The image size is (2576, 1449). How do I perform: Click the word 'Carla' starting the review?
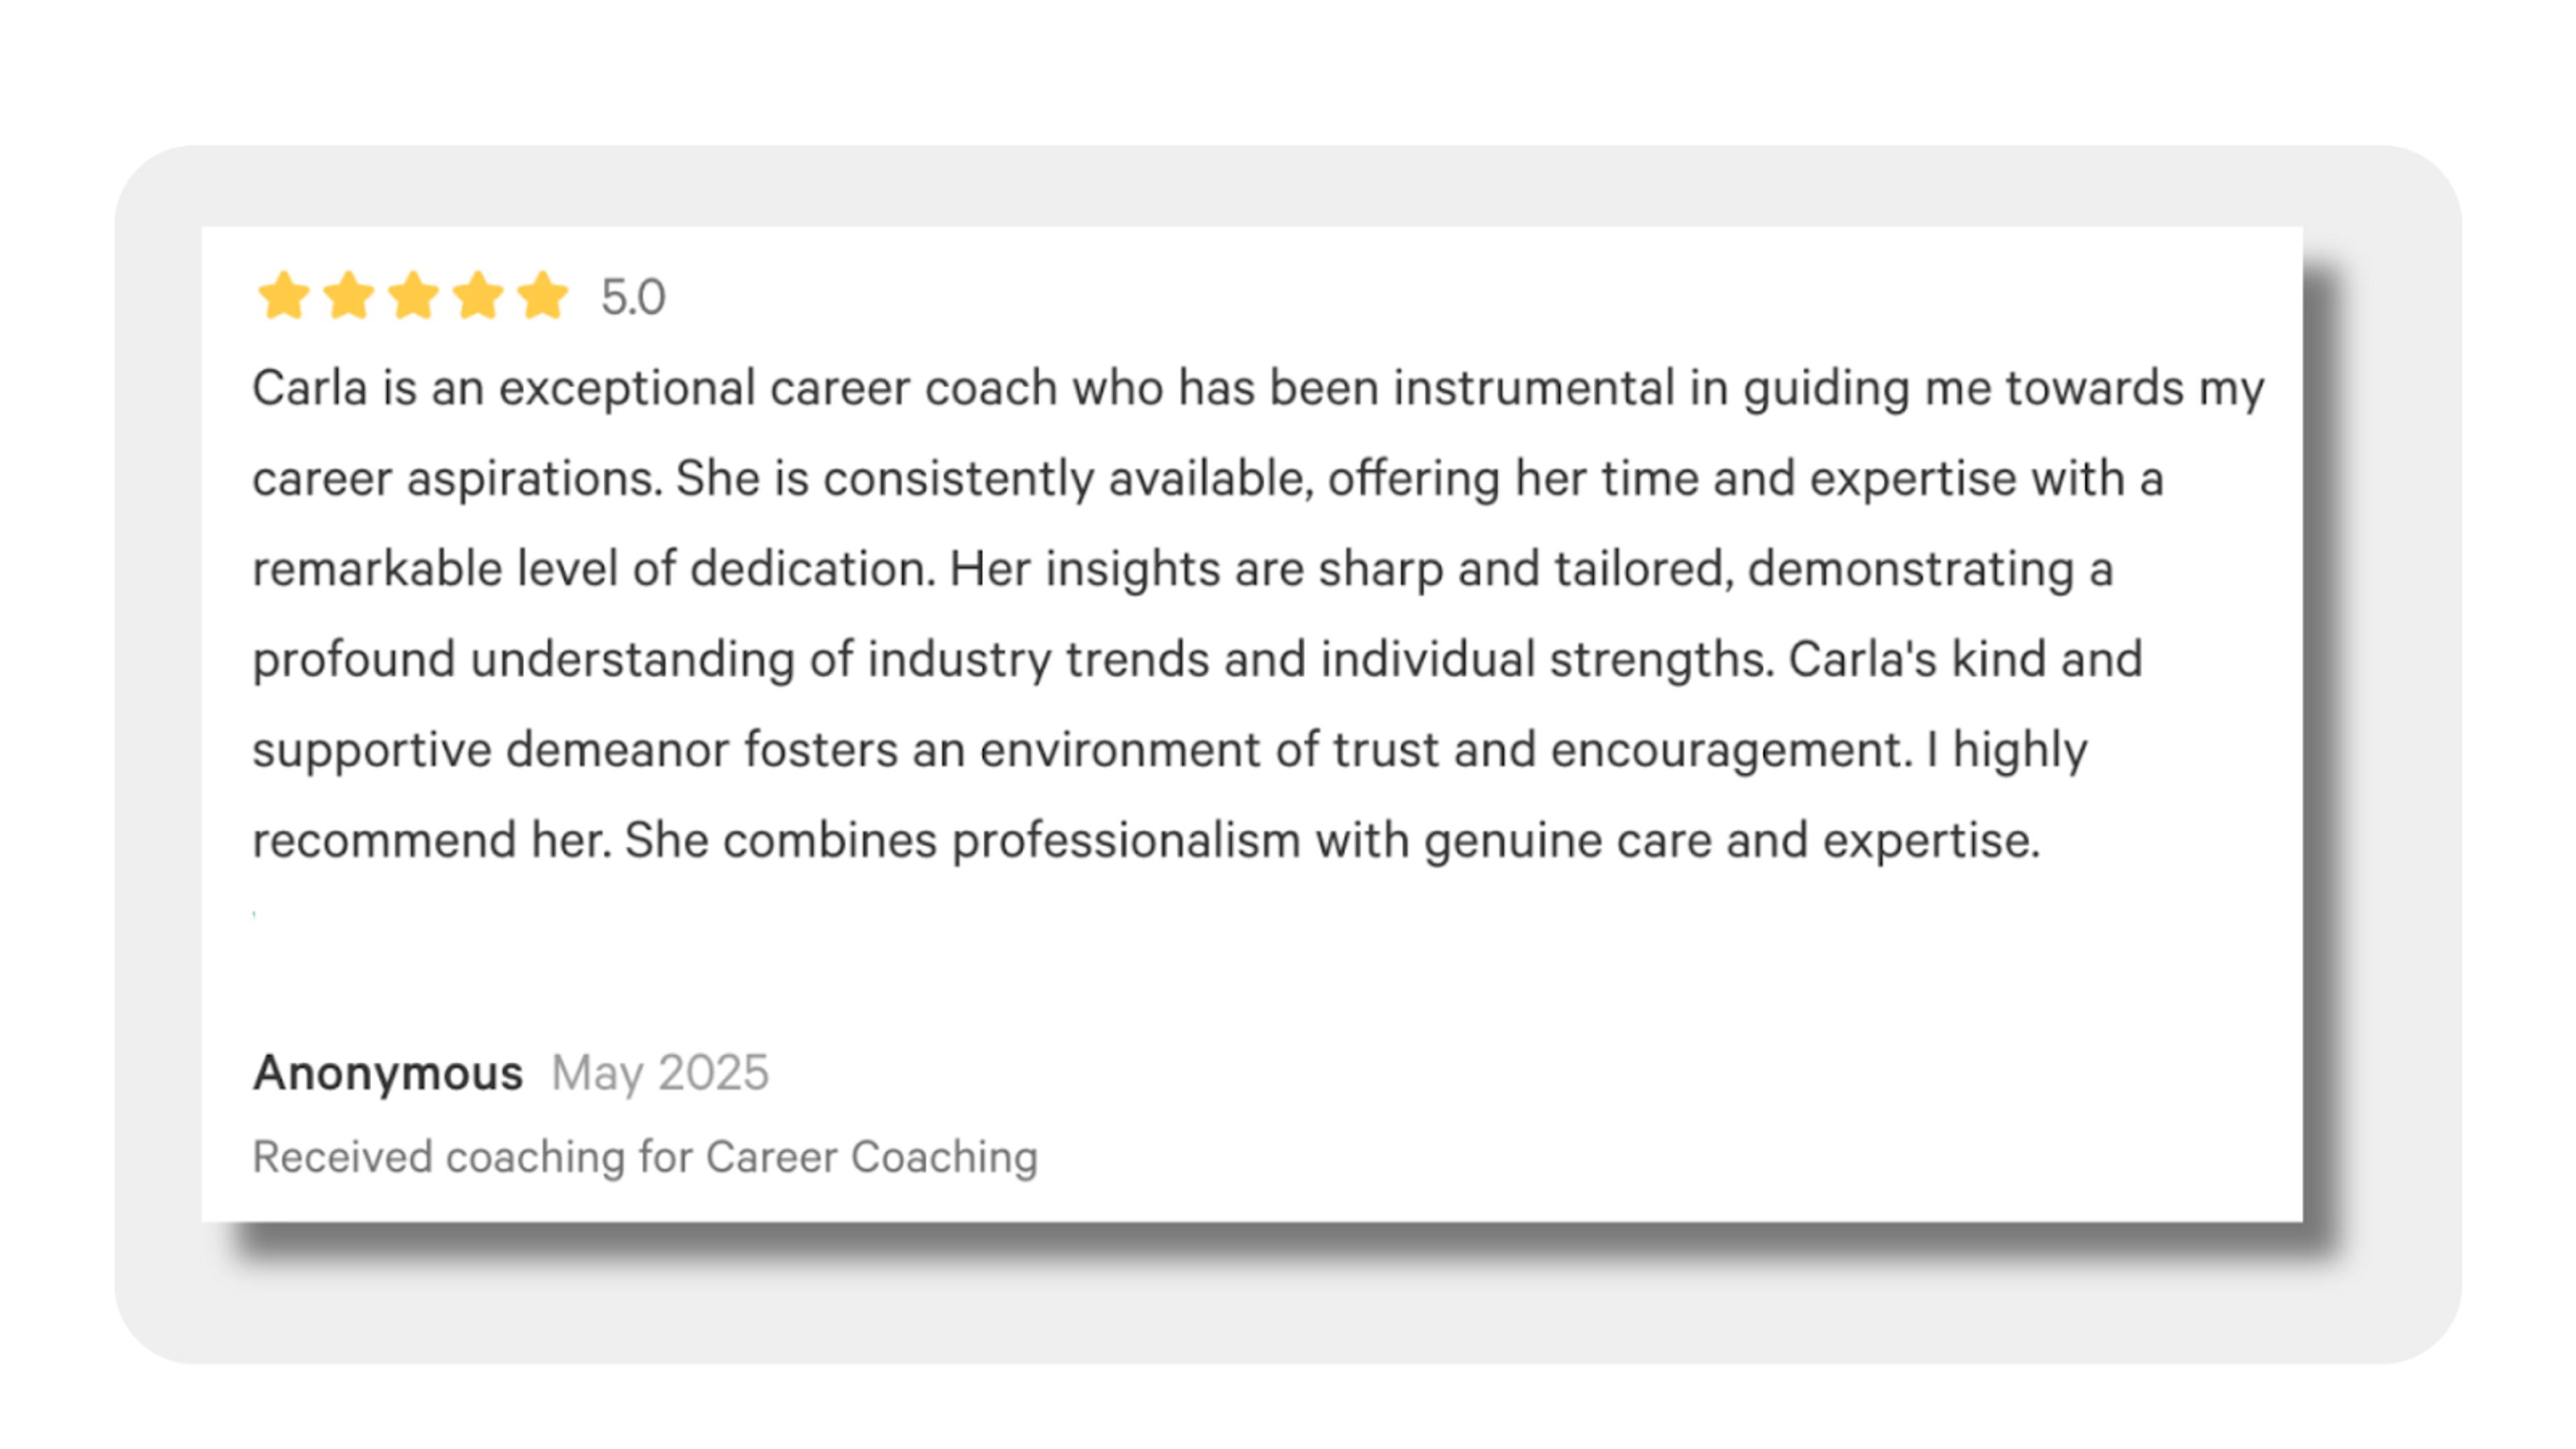pyautogui.click(x=310, y=388)
